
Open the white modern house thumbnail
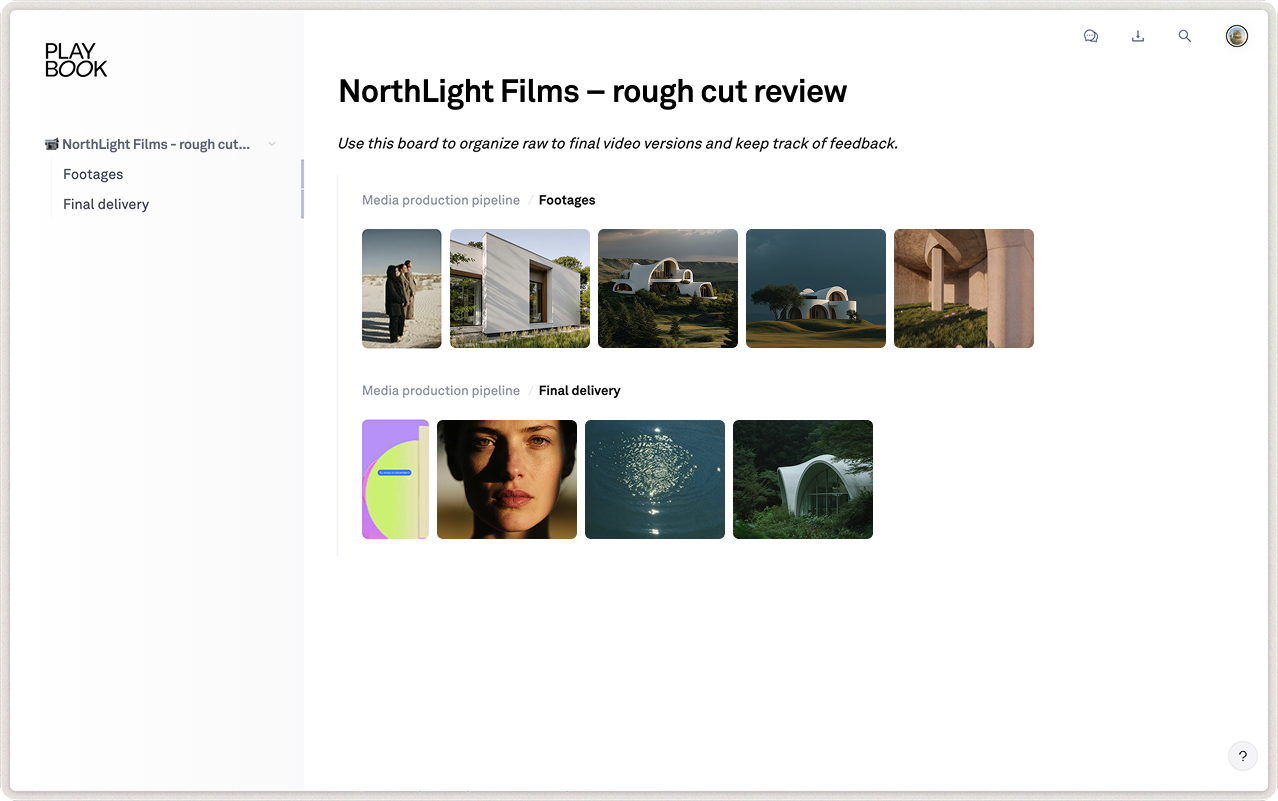coord(520,288)
